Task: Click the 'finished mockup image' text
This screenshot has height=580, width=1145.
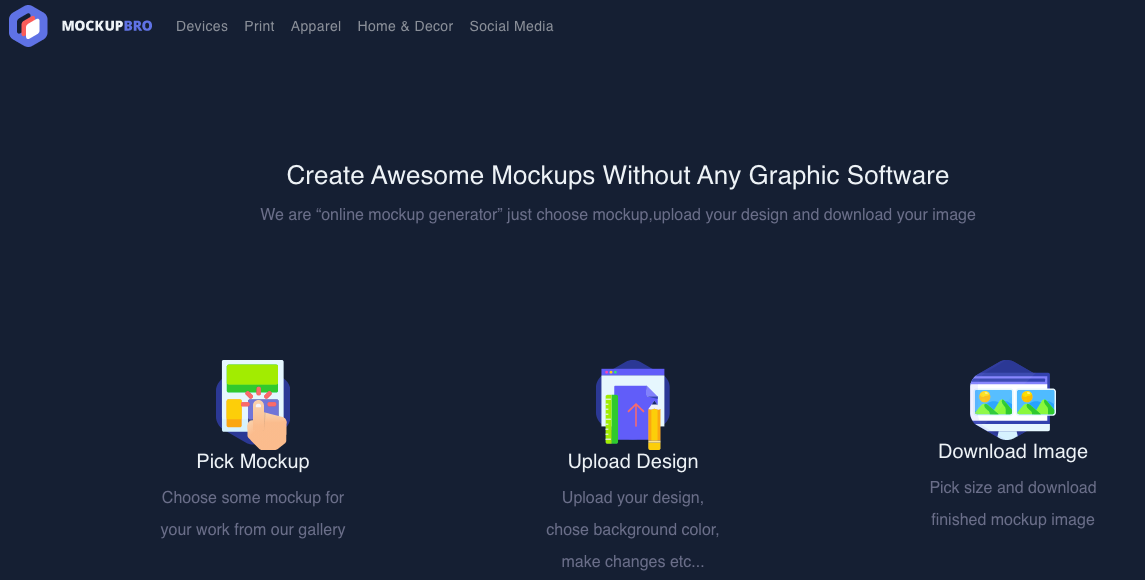Action: 1013,519
